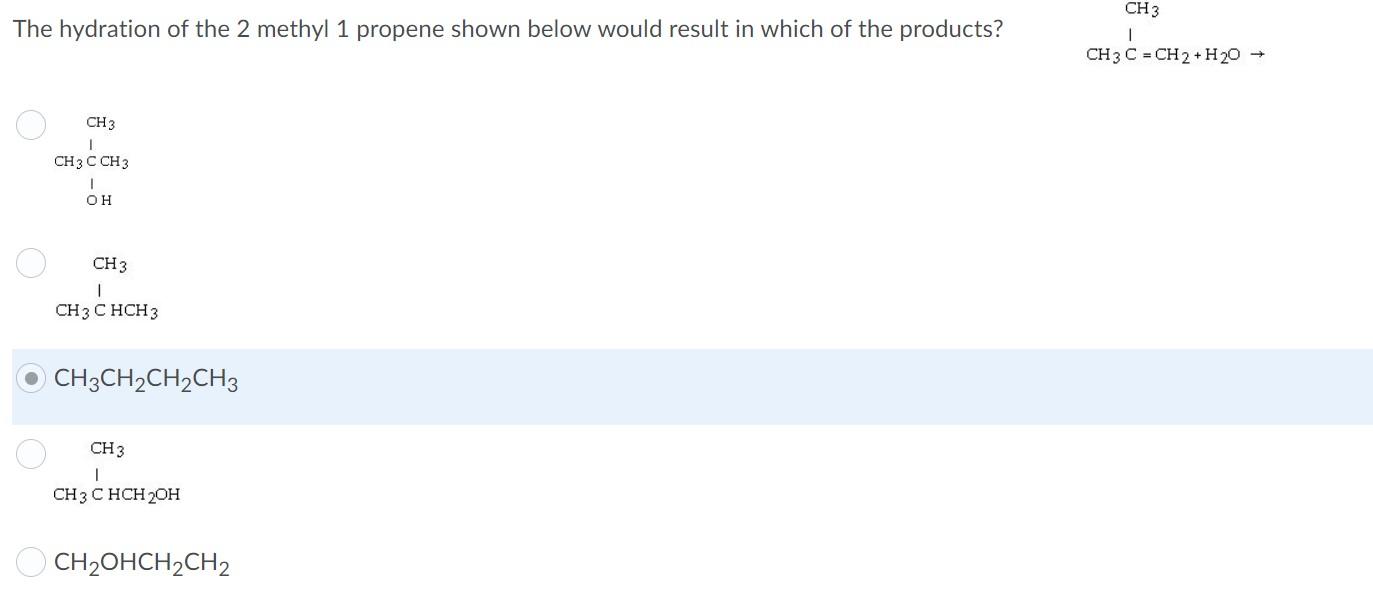Choose the fourth answer radio button

tap(30, 453)
